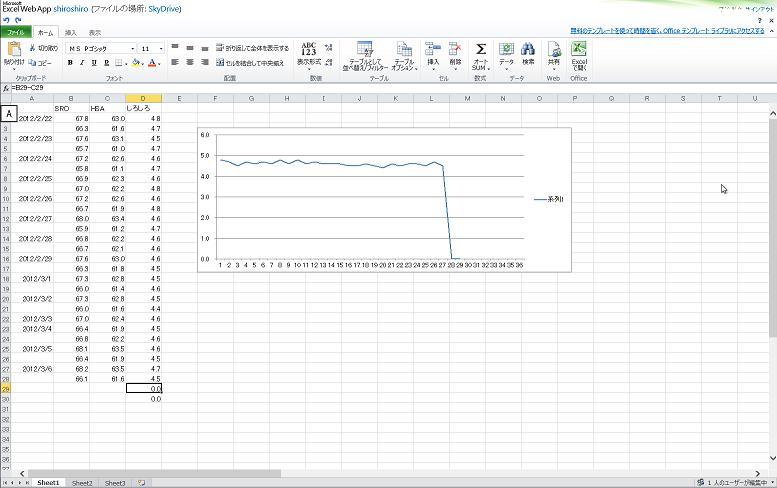
Task: Open the File tab
Action: click(x=15, y=32)
